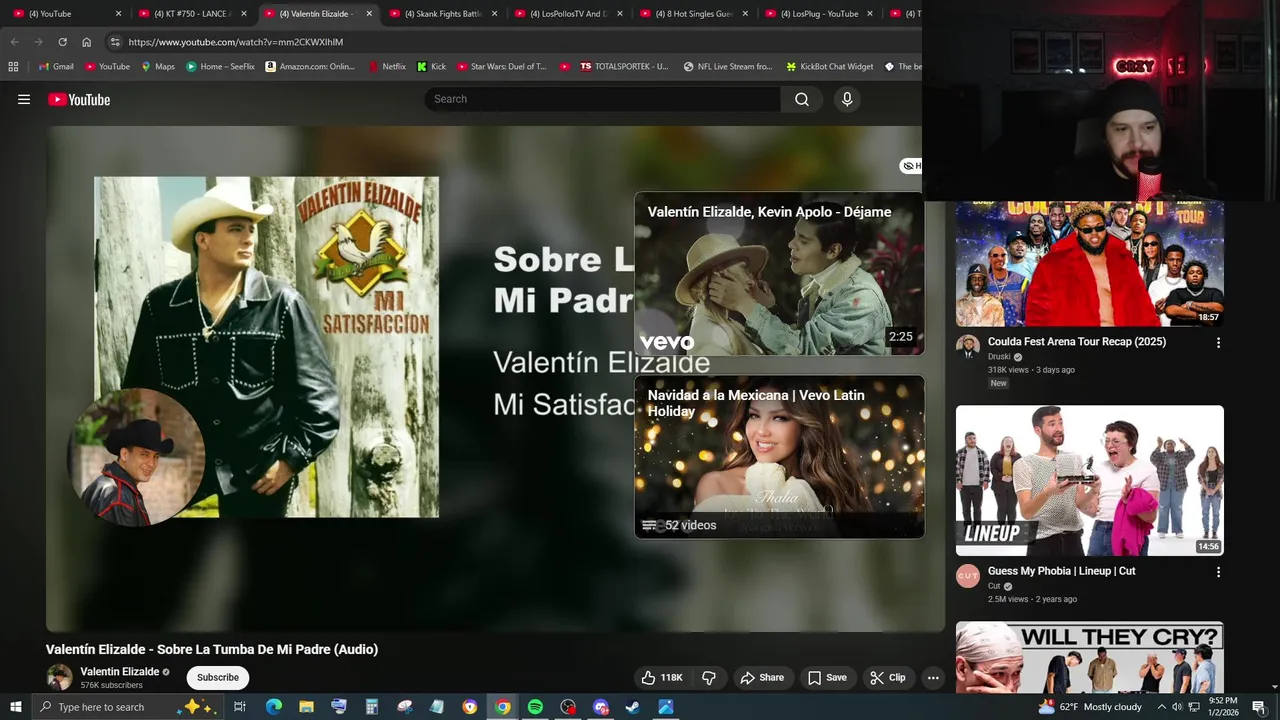Navigate back in browser

[x=14, y=42]
